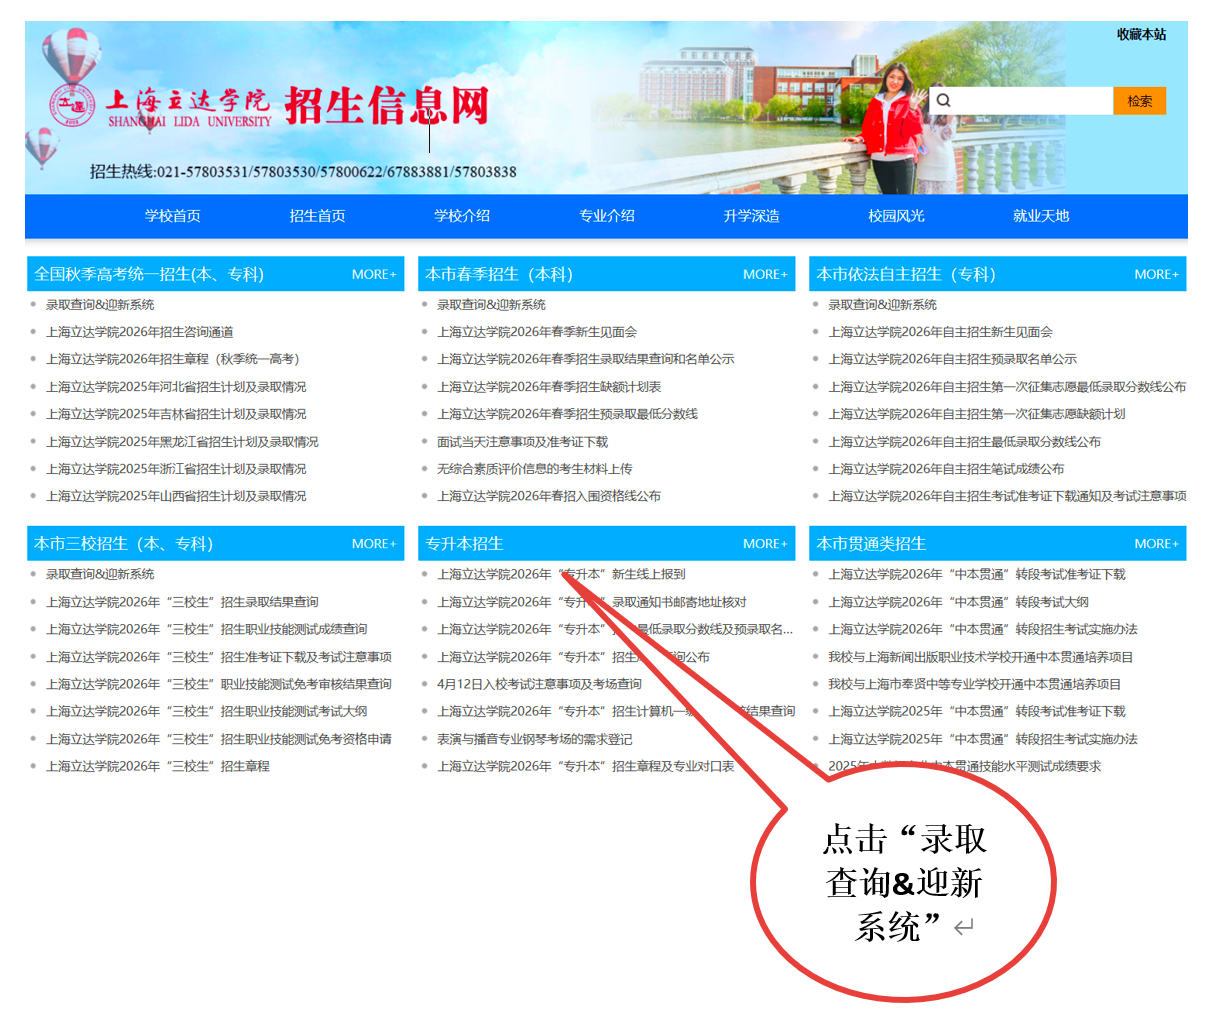
Task: Click the 专升本招生 section header
Action: pos(464,544)
